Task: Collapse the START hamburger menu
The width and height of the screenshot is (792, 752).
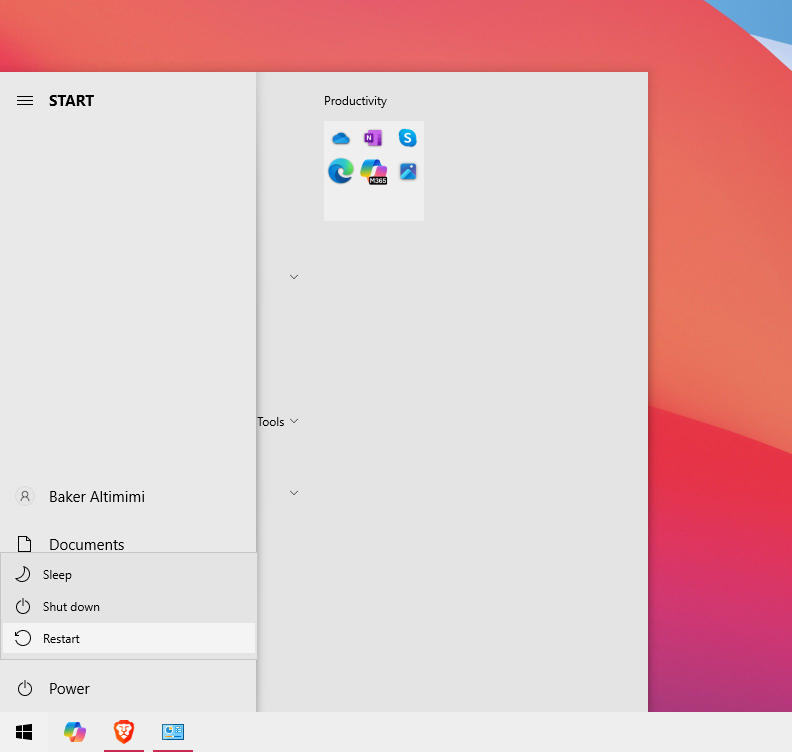Action: click(25, 101)
